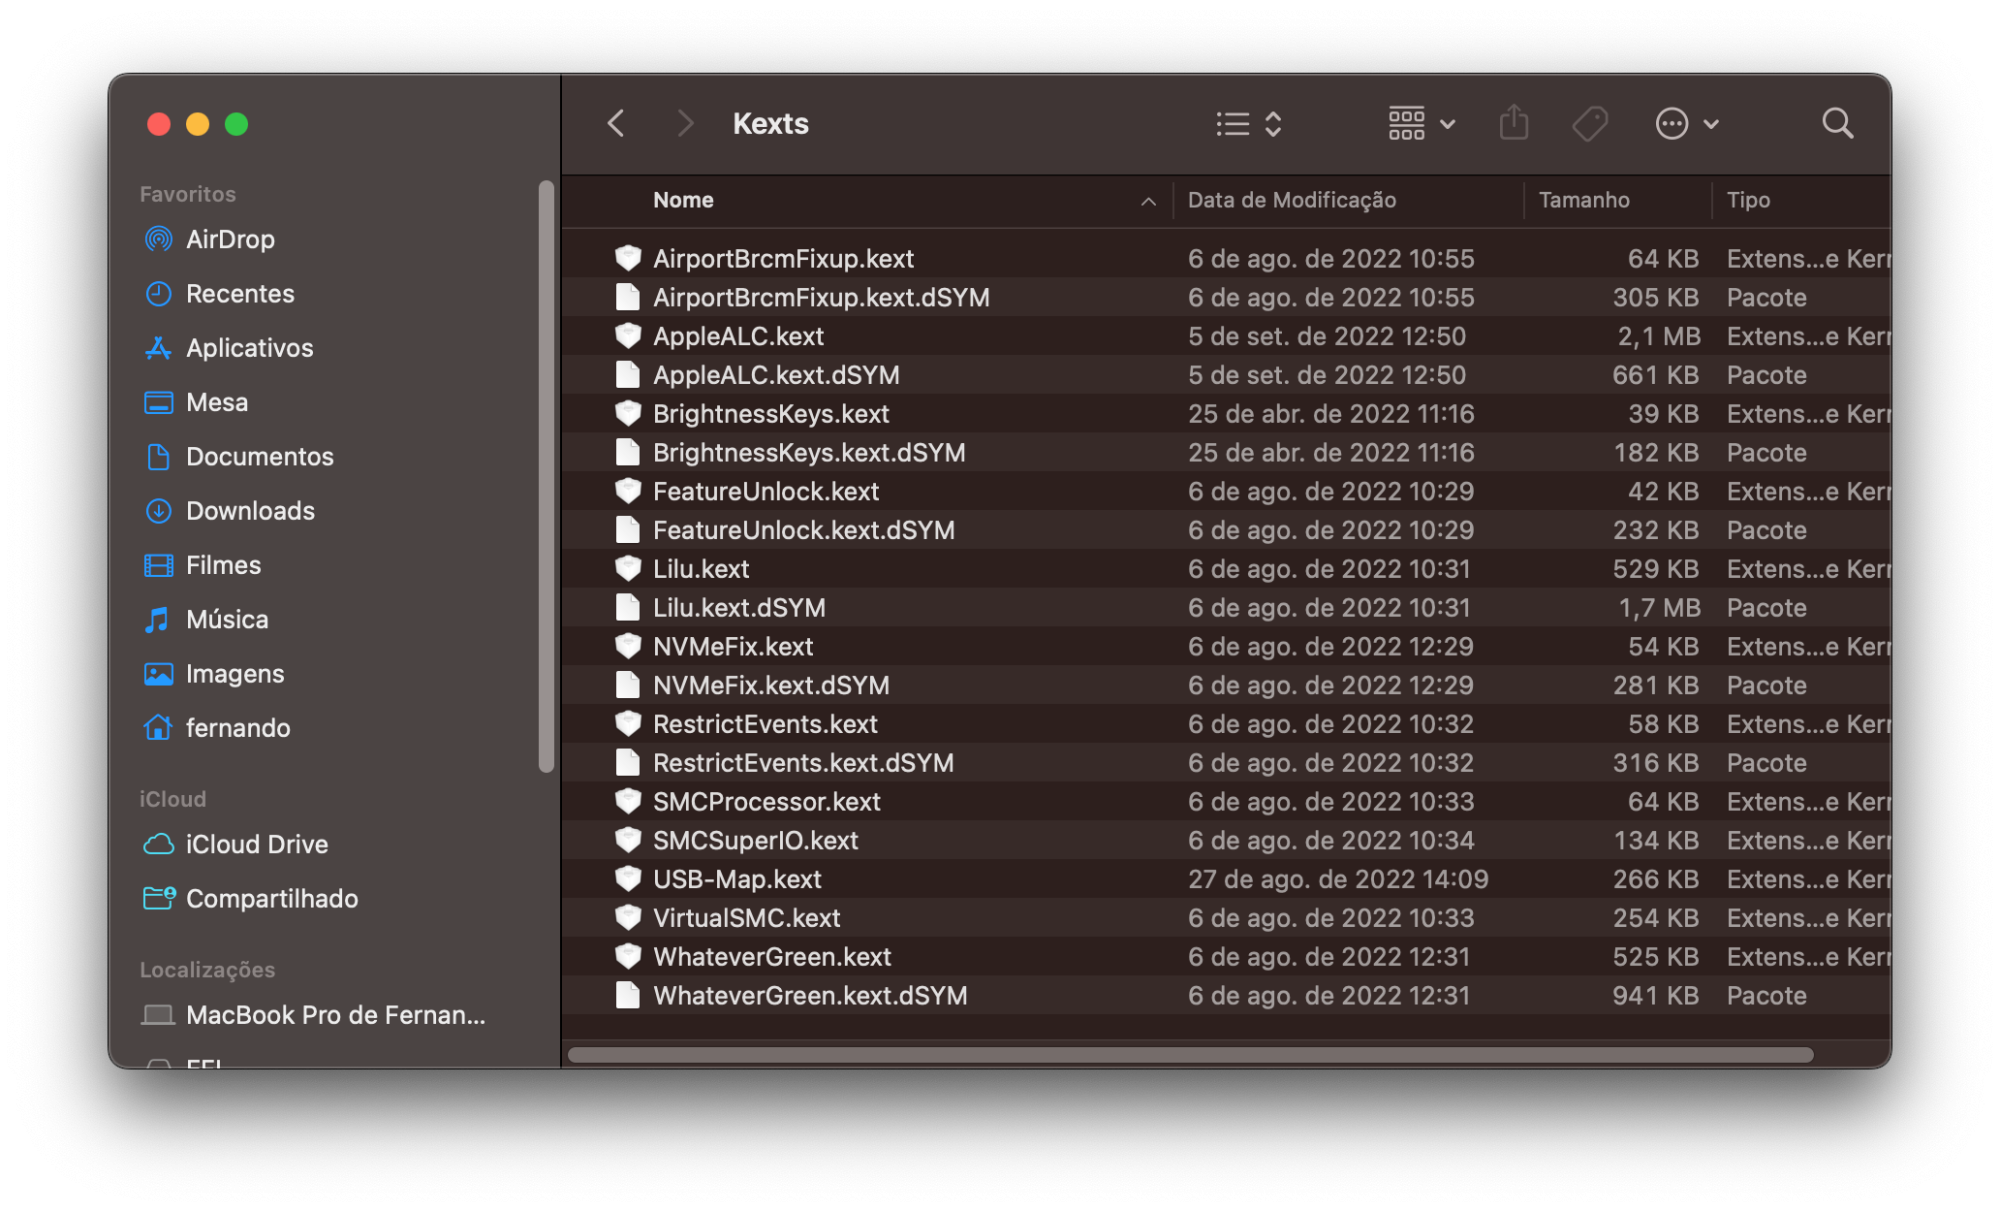2000x1212 pixels.
Task: Select the Lilu.kext shield icon
Action: pyautogui.click(x=627, y=568)
